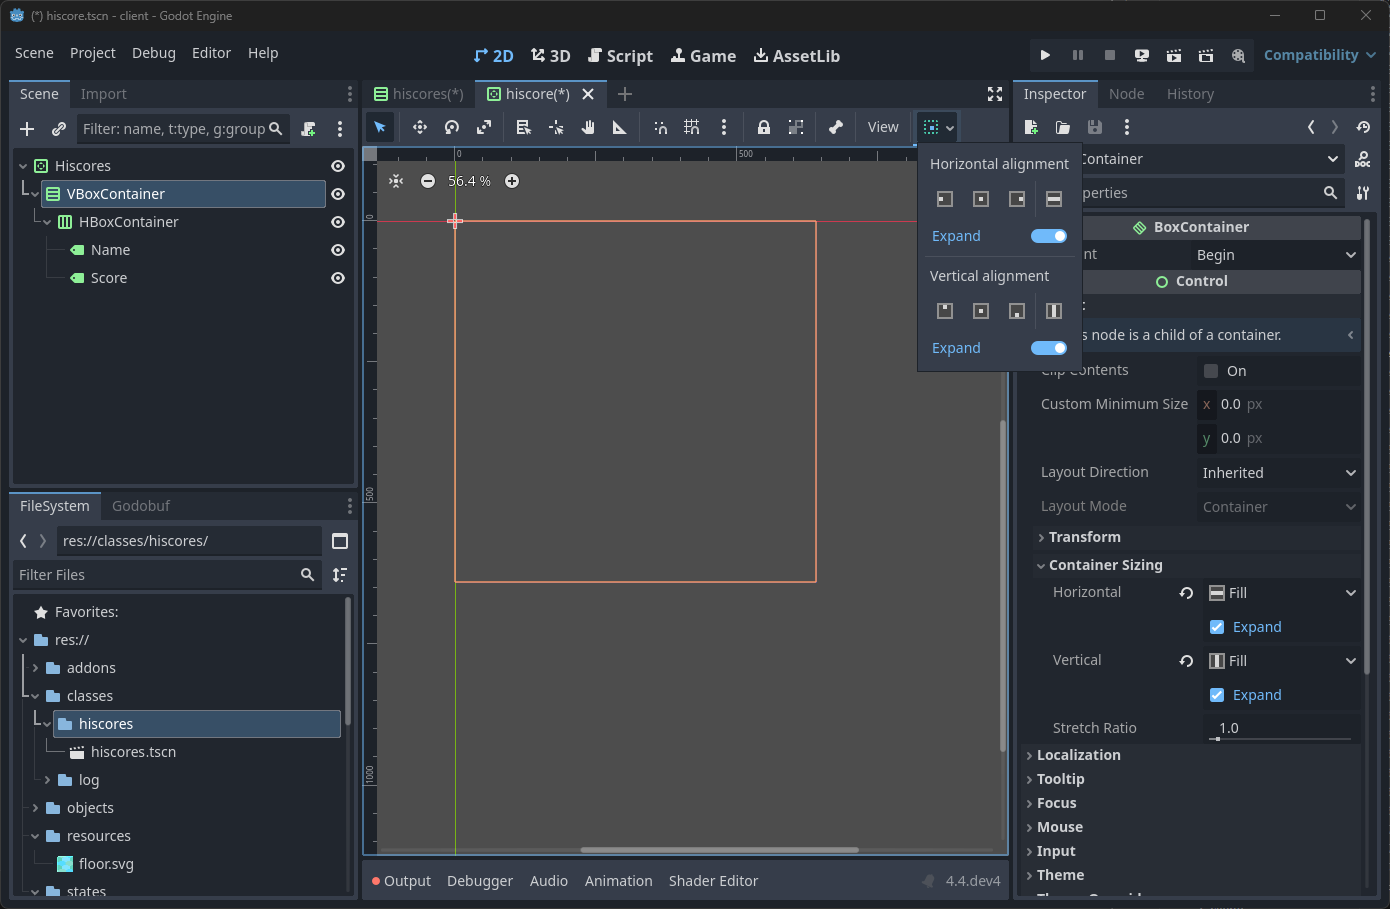This screenshot has height=909, width=1390.
Task: Toggle split mode in the FileSystem panel
Action: click(x=340, y=541)
